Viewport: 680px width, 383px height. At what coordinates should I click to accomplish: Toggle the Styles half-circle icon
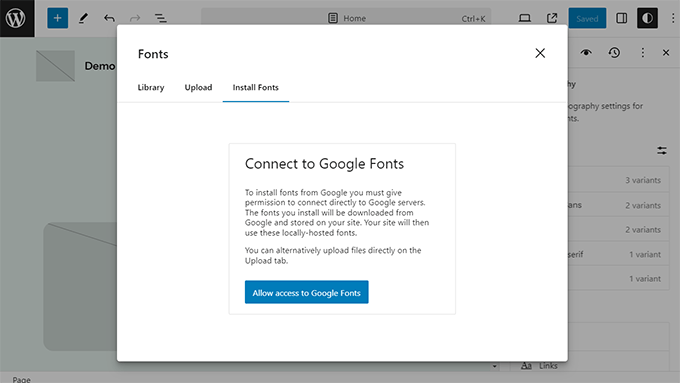click(x=647, y=18)
